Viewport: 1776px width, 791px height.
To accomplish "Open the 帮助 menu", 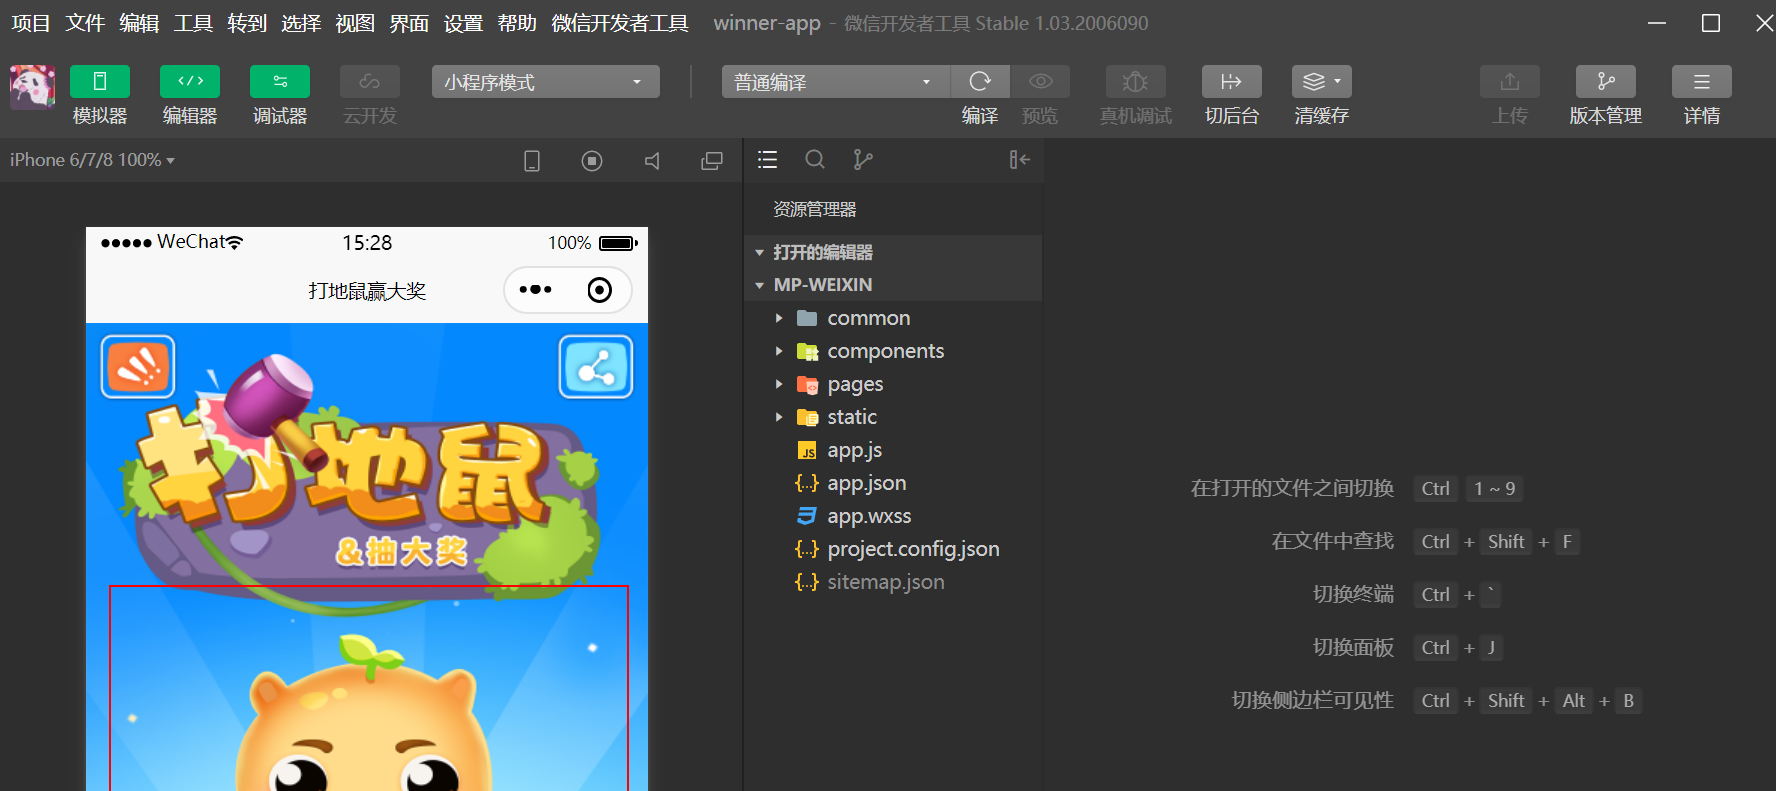I will (x=517, y=23).
